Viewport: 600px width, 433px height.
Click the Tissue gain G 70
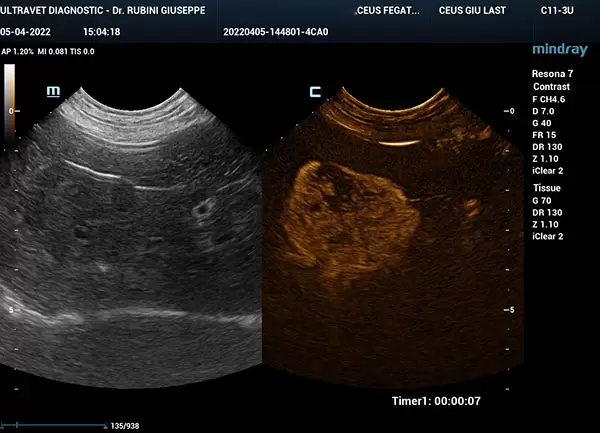coord(541,200)
